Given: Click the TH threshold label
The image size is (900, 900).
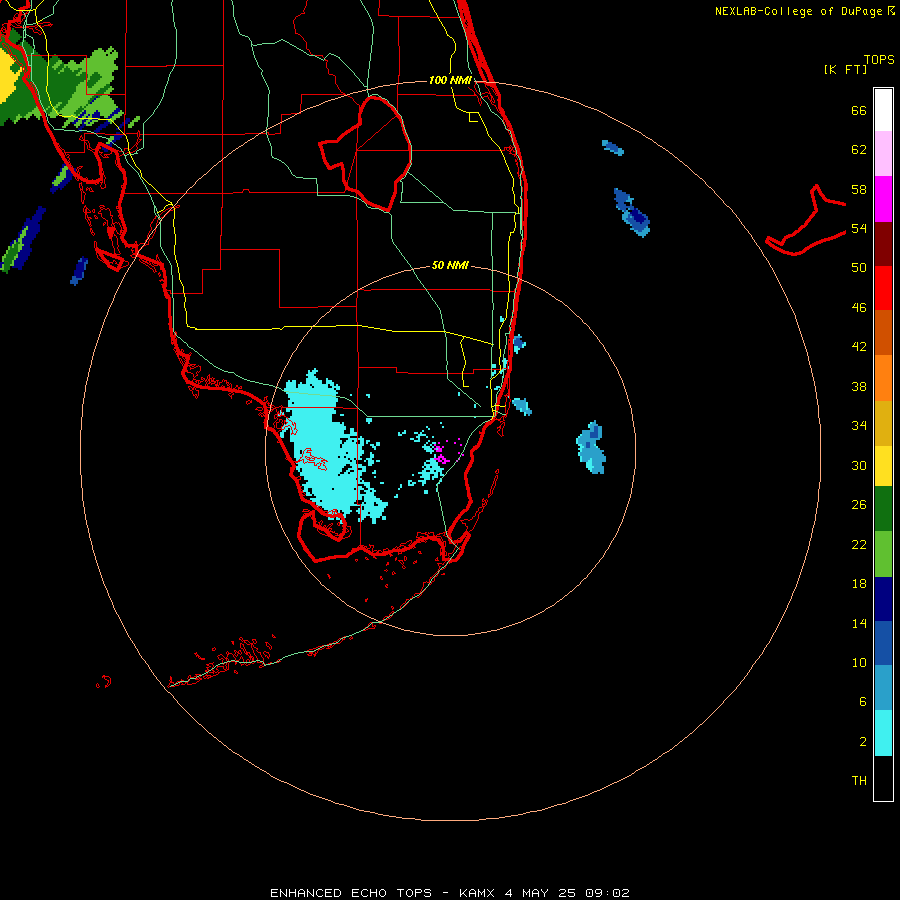Looking at the screenshot, I should point(859,781).
